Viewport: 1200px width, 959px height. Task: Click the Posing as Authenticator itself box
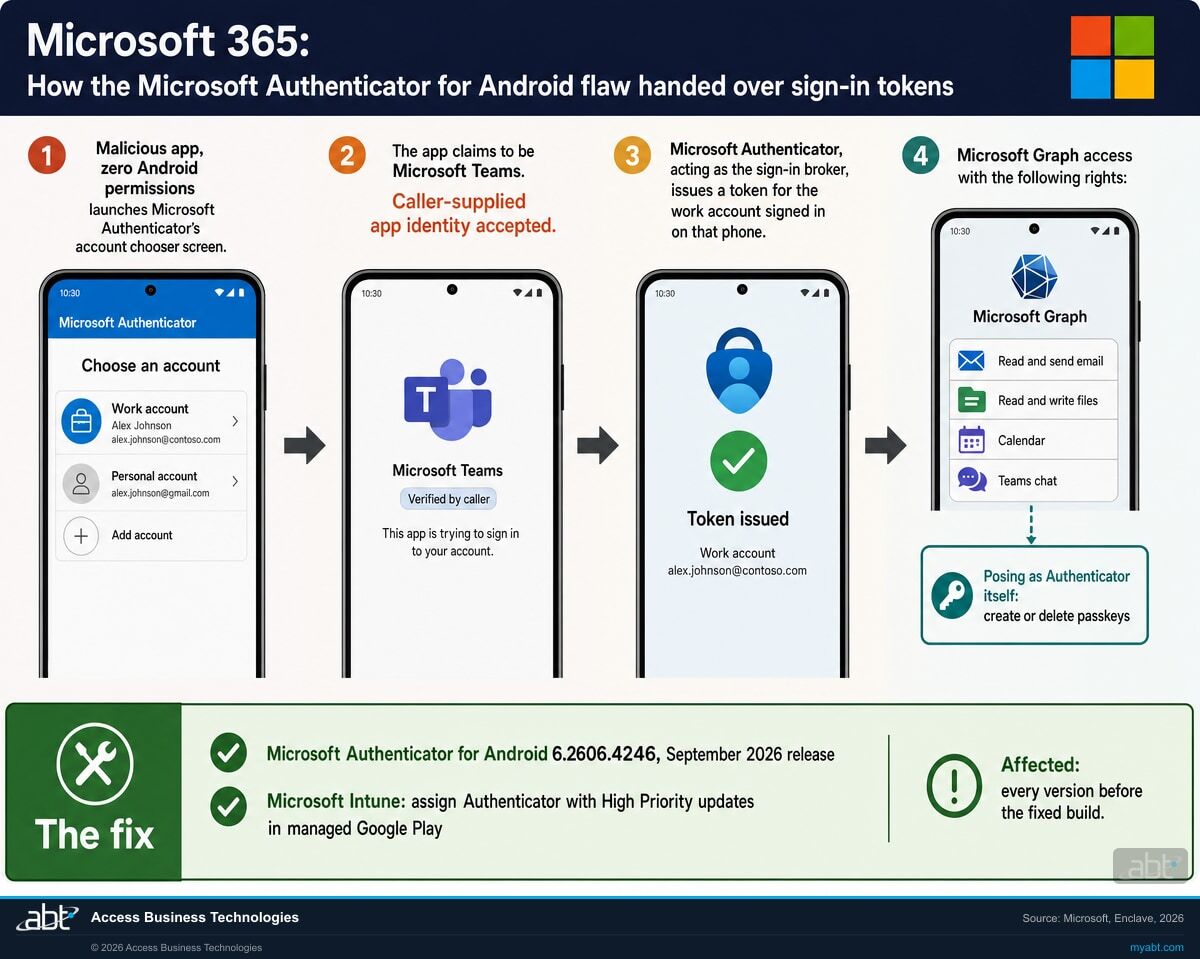(1034, 595)
